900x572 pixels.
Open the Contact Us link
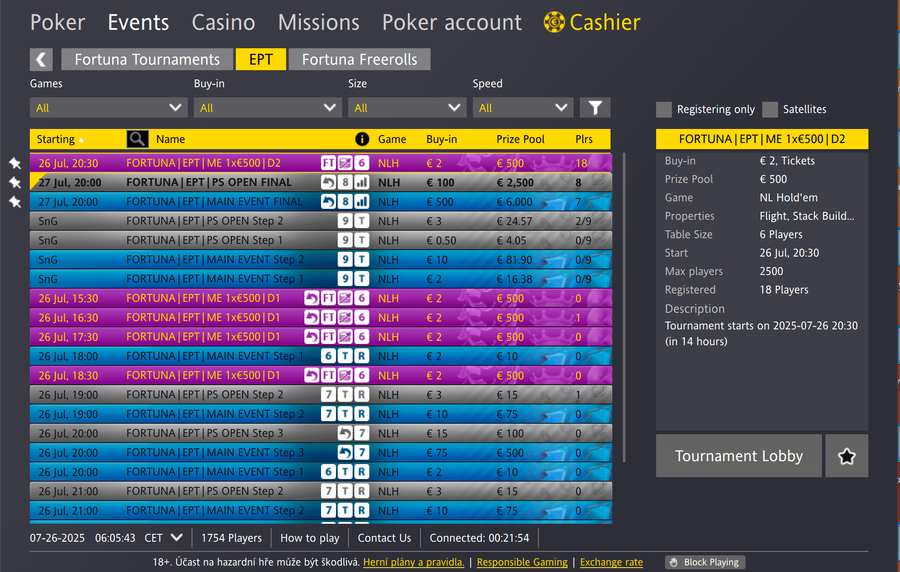(384, 538)
